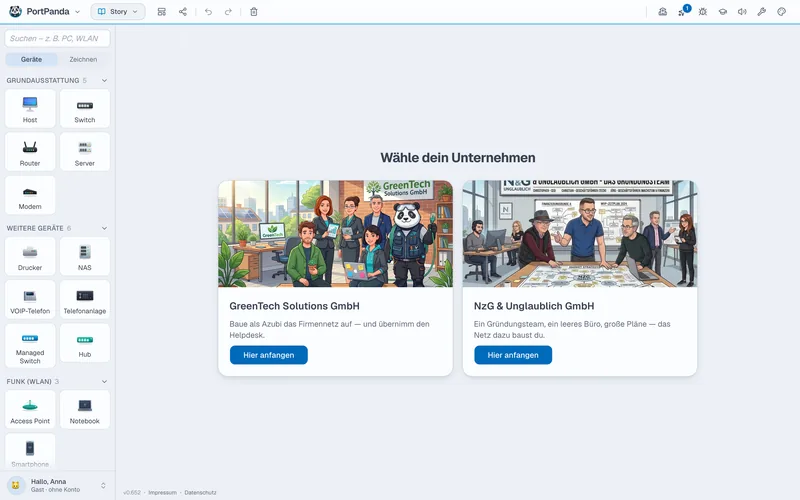
Task: Start GreenTech Solutions with Hier anfangen
Action: click(268, 355)
